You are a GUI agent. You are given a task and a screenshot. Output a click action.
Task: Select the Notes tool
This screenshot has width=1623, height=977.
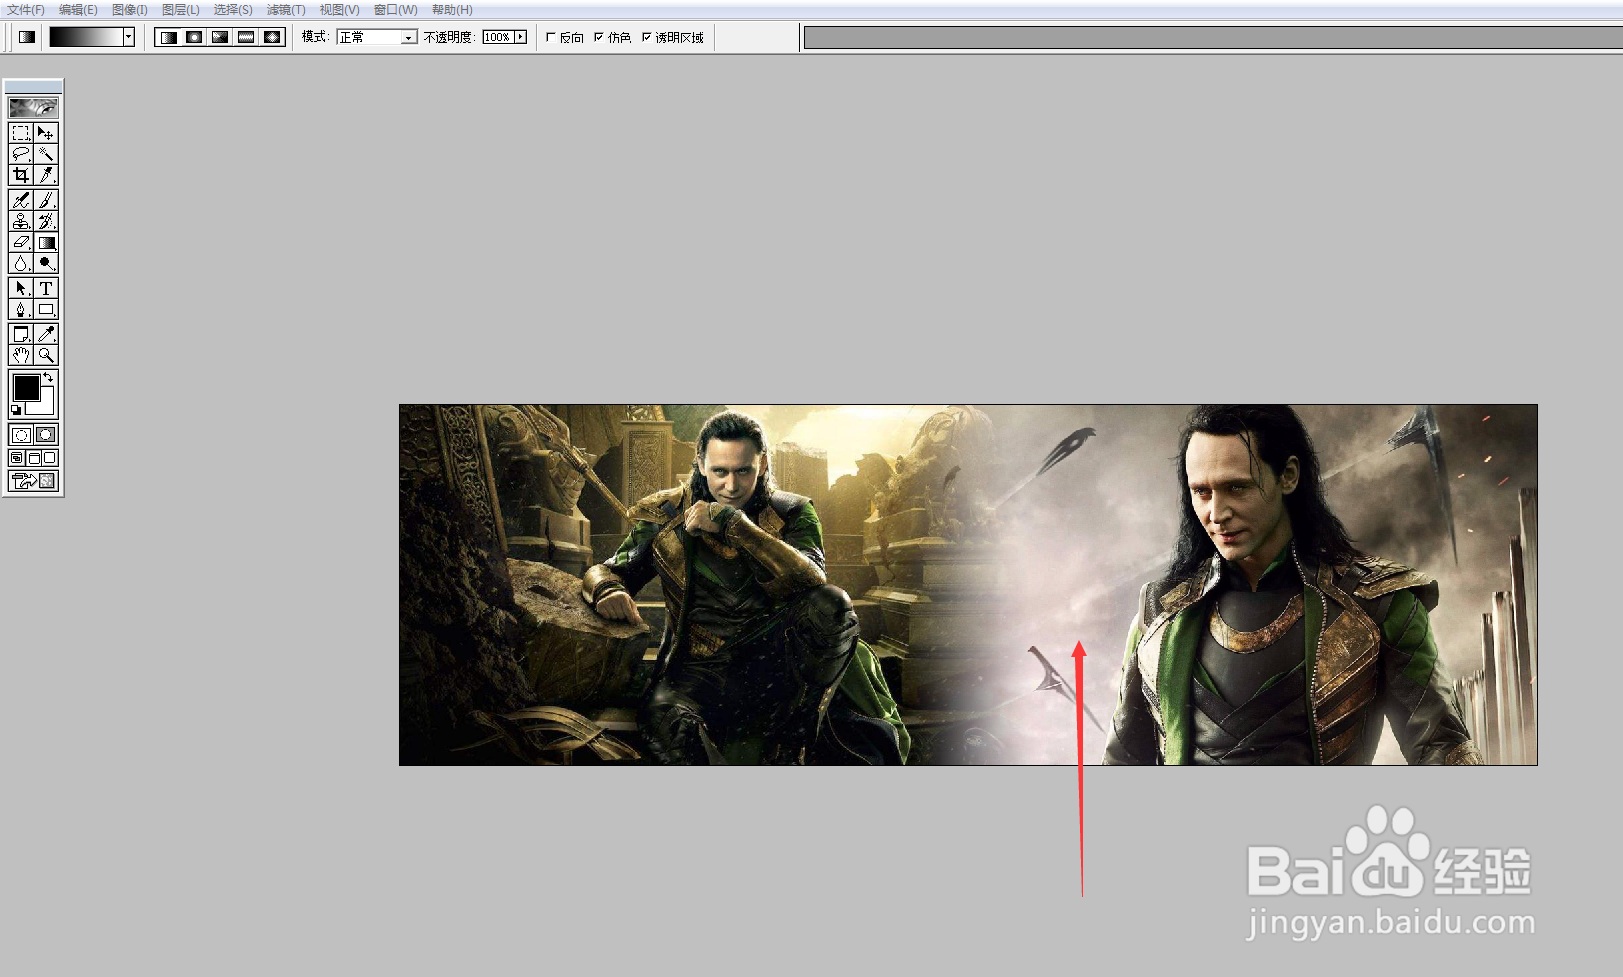pyautogui.click(x=21, y=334)
